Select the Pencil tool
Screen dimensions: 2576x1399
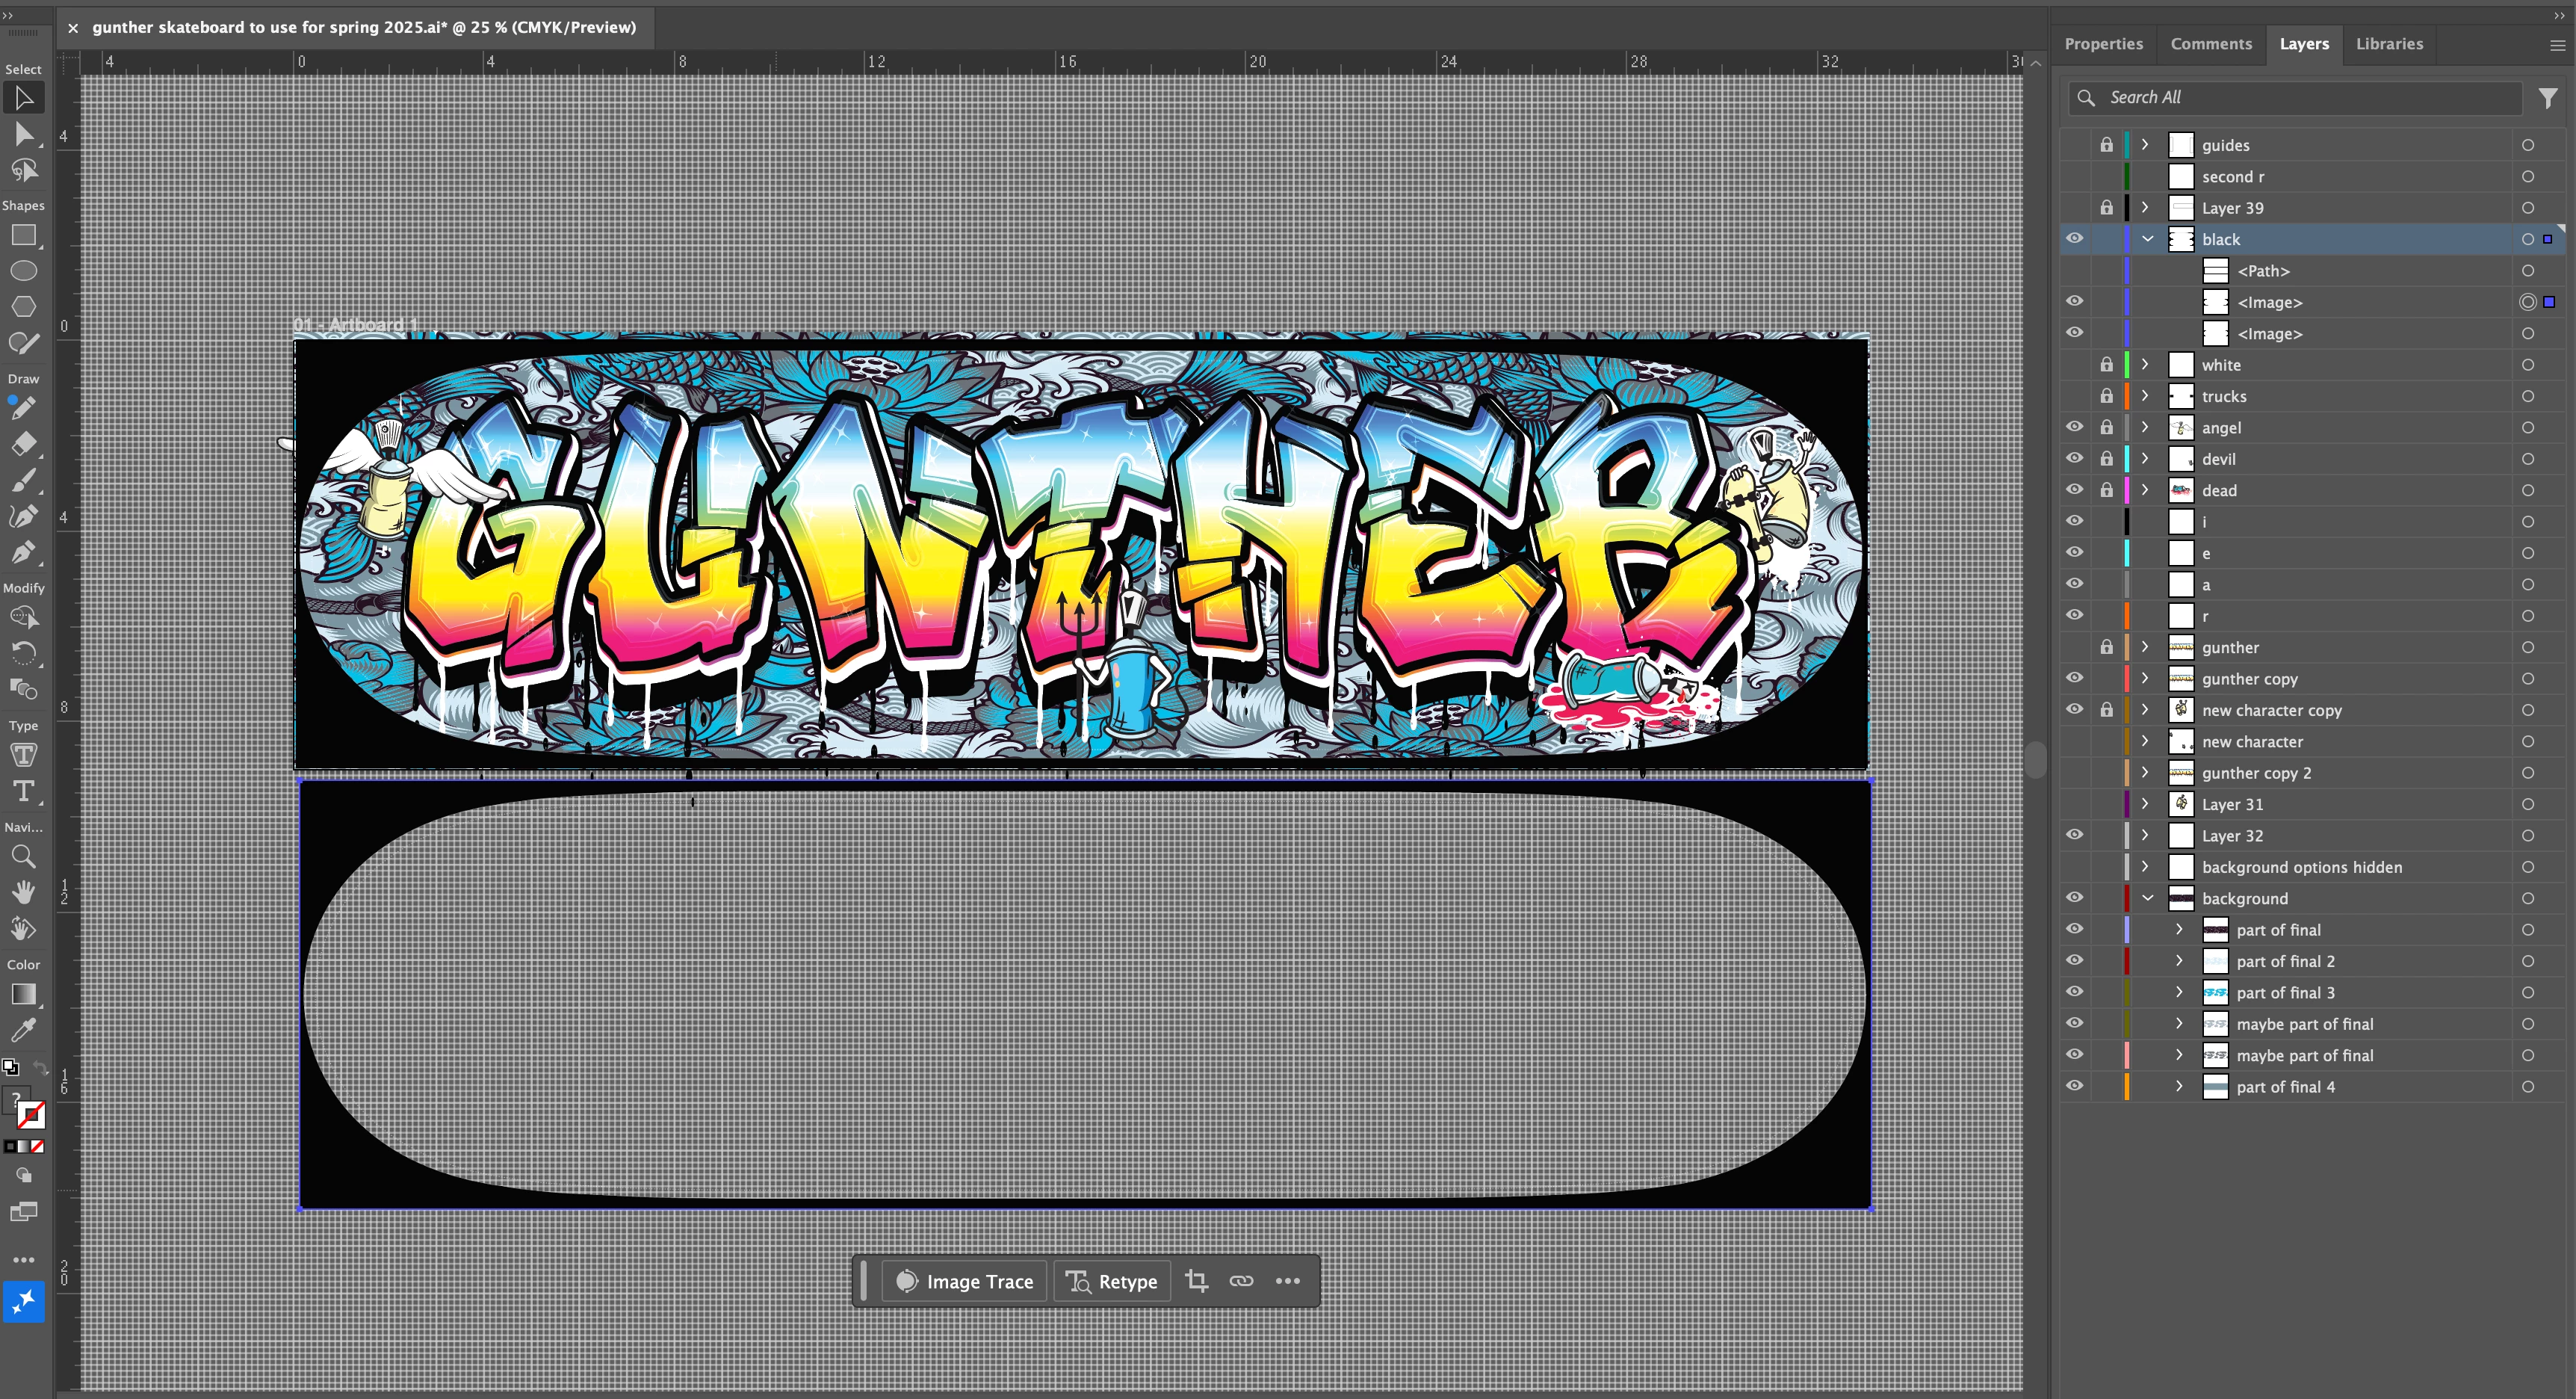point(23,408)
